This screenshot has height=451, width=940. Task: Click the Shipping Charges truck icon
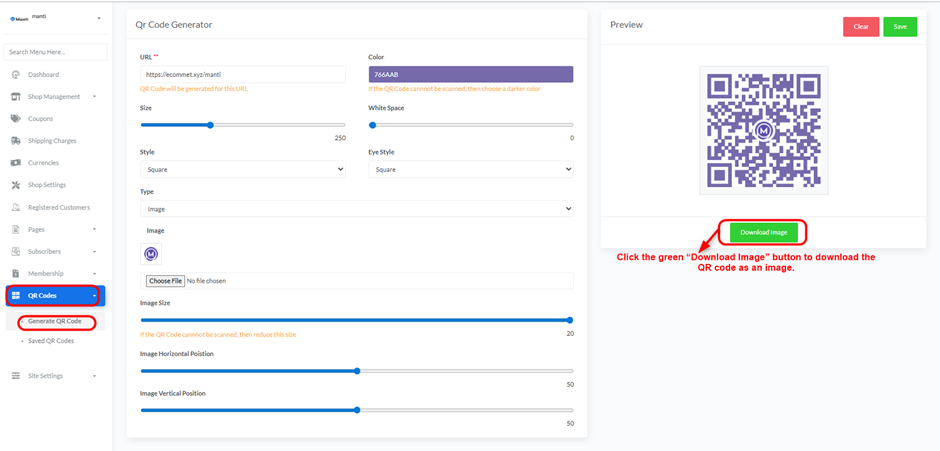coord(16,141)
